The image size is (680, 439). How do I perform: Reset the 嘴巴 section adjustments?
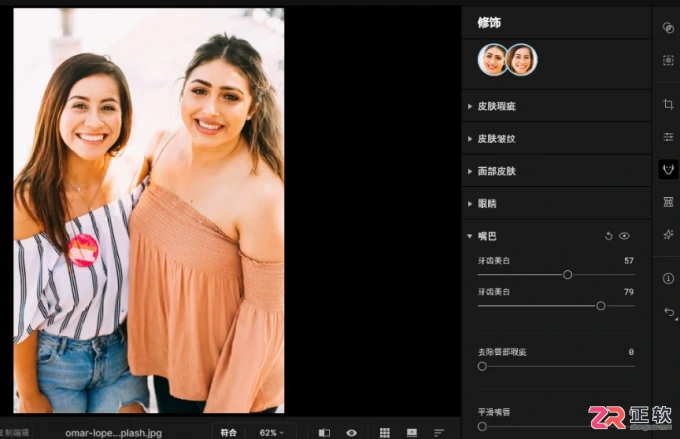(x=608, y=236)
